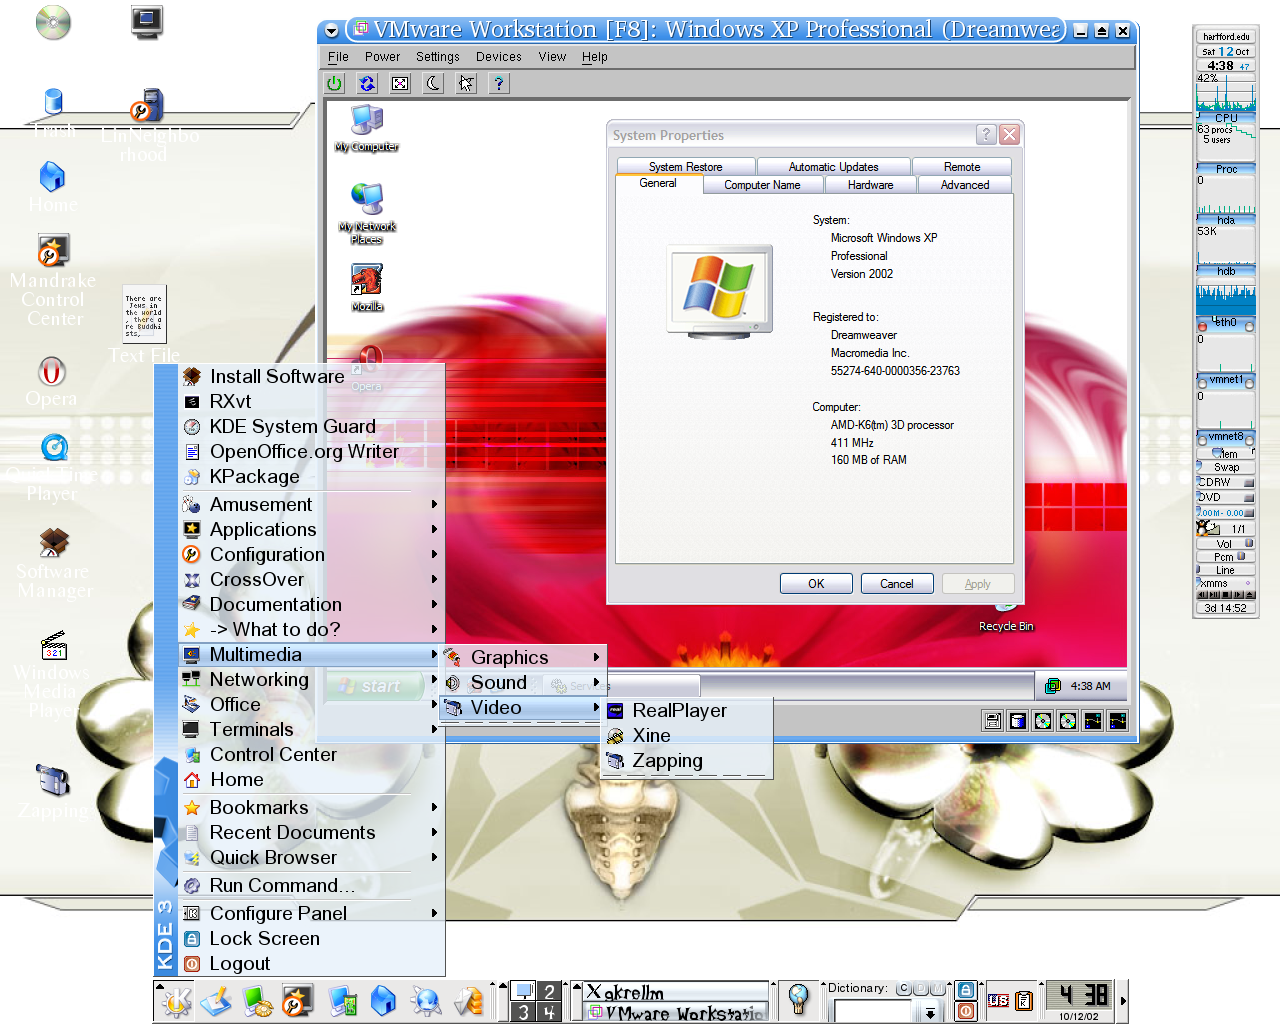
Task: Expand Amusement submenu in K menu
Action: point(311,504)
